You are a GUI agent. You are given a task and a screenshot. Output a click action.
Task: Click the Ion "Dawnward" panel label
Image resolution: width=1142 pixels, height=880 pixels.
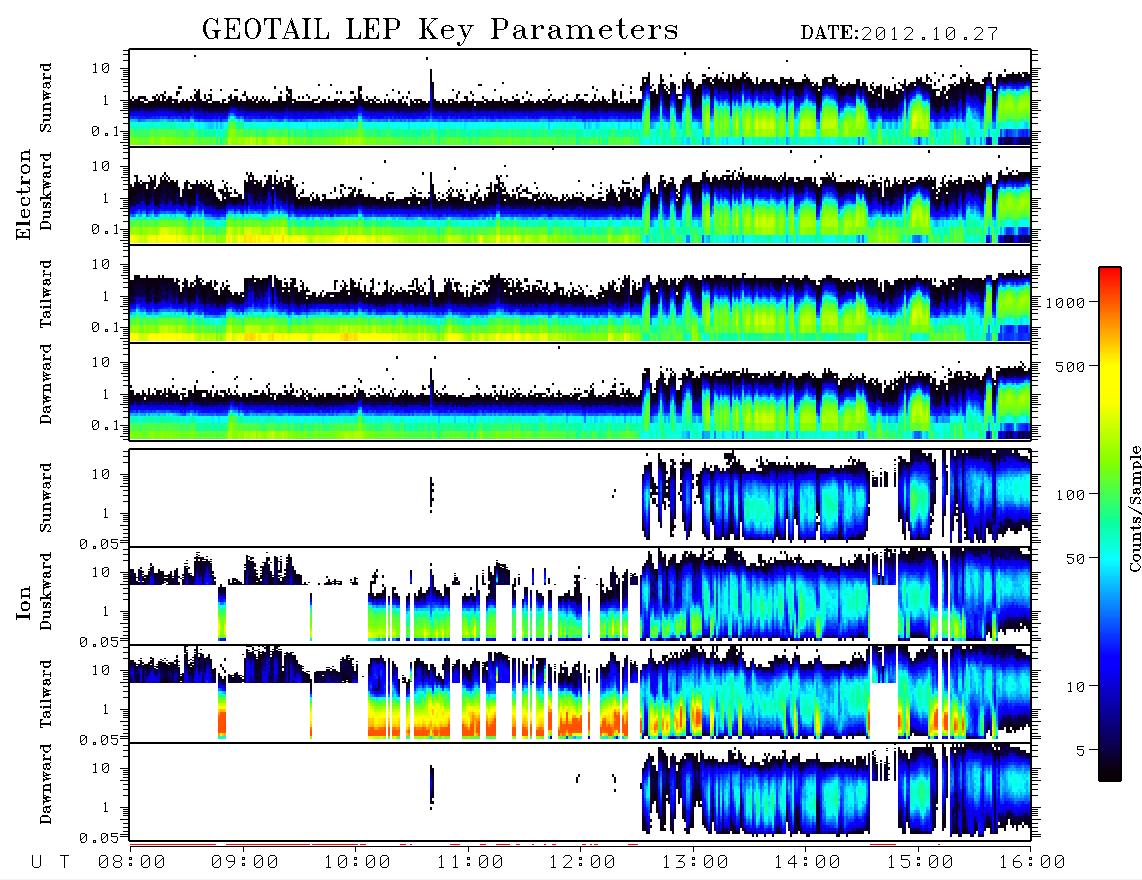tap(46, 784)
